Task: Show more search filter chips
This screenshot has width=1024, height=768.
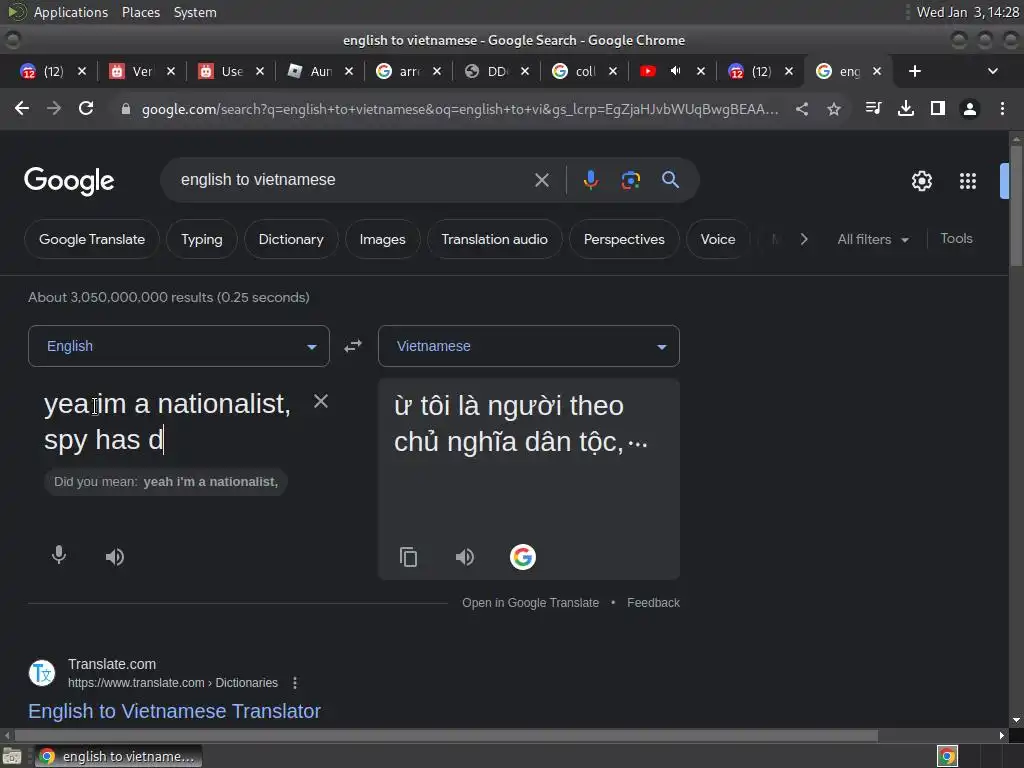Action: click(804, 239)
